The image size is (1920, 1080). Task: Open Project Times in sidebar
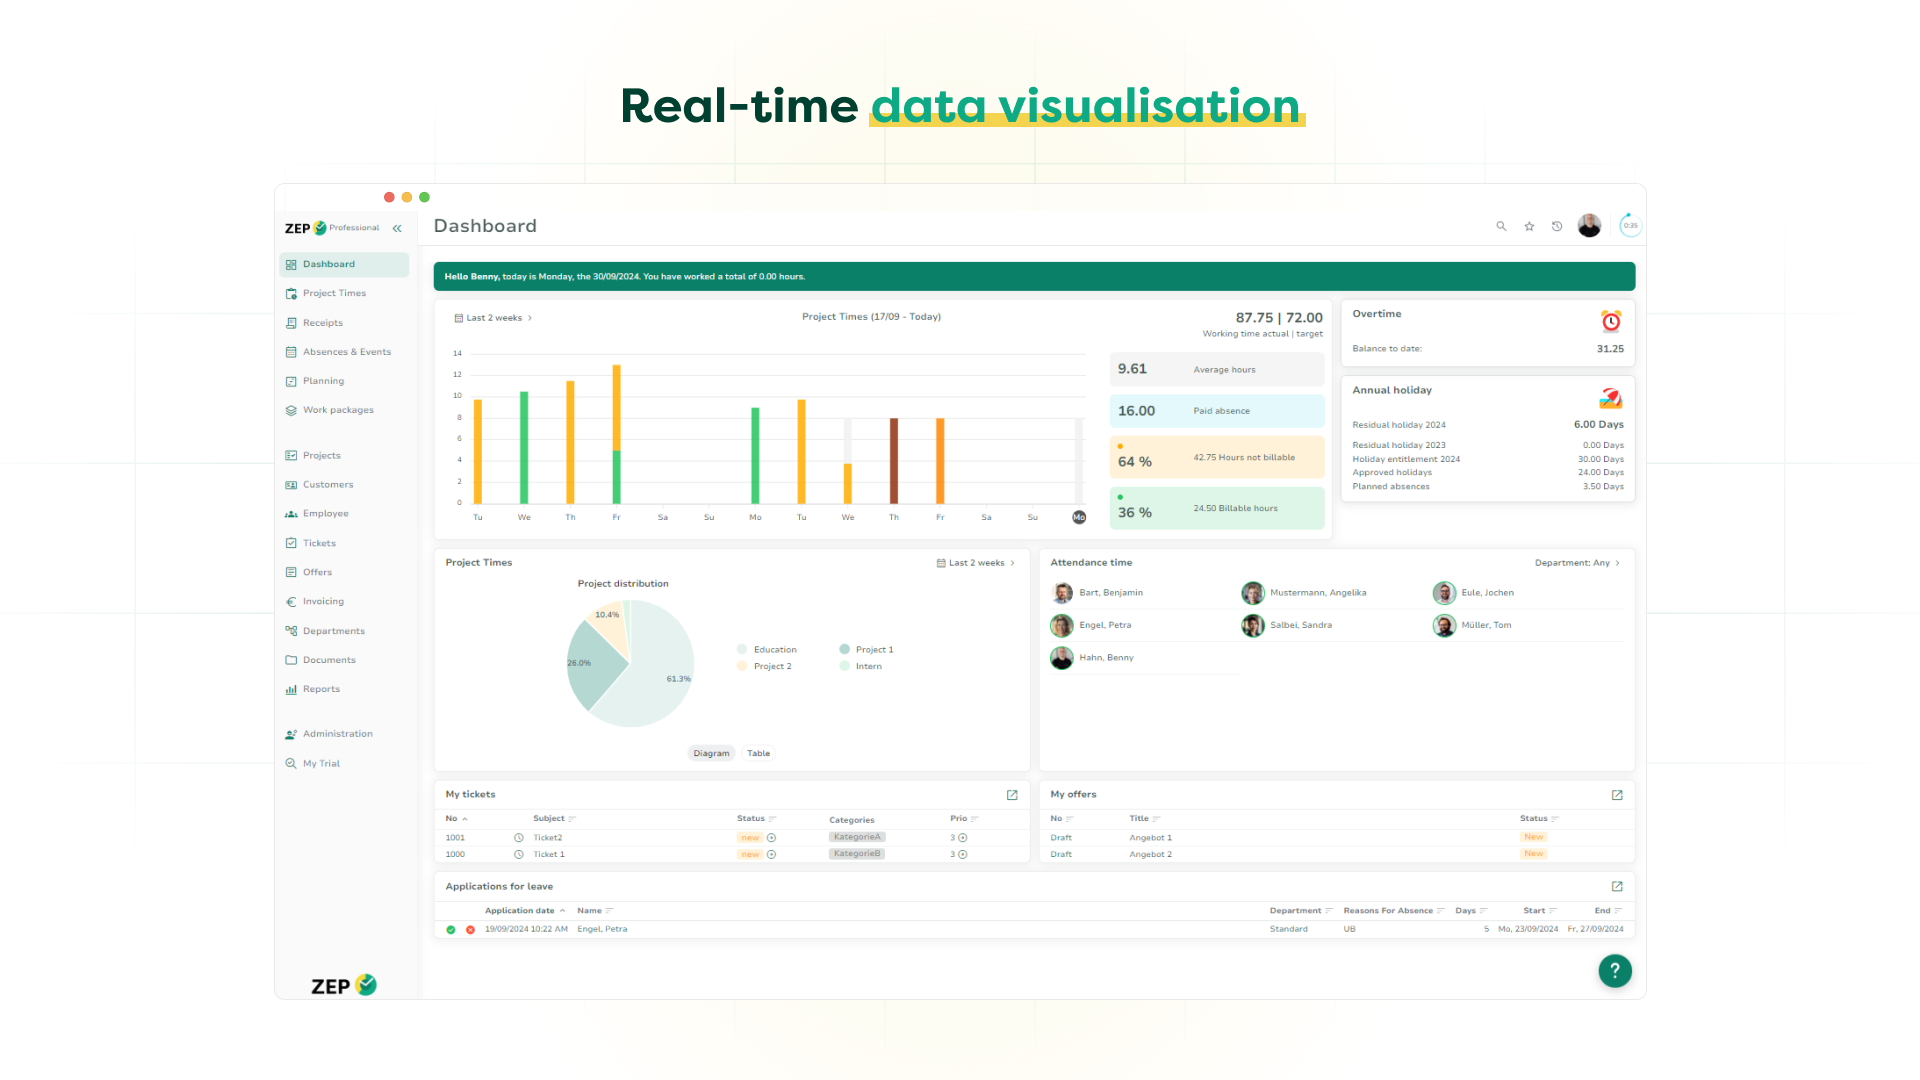[334, 293]
